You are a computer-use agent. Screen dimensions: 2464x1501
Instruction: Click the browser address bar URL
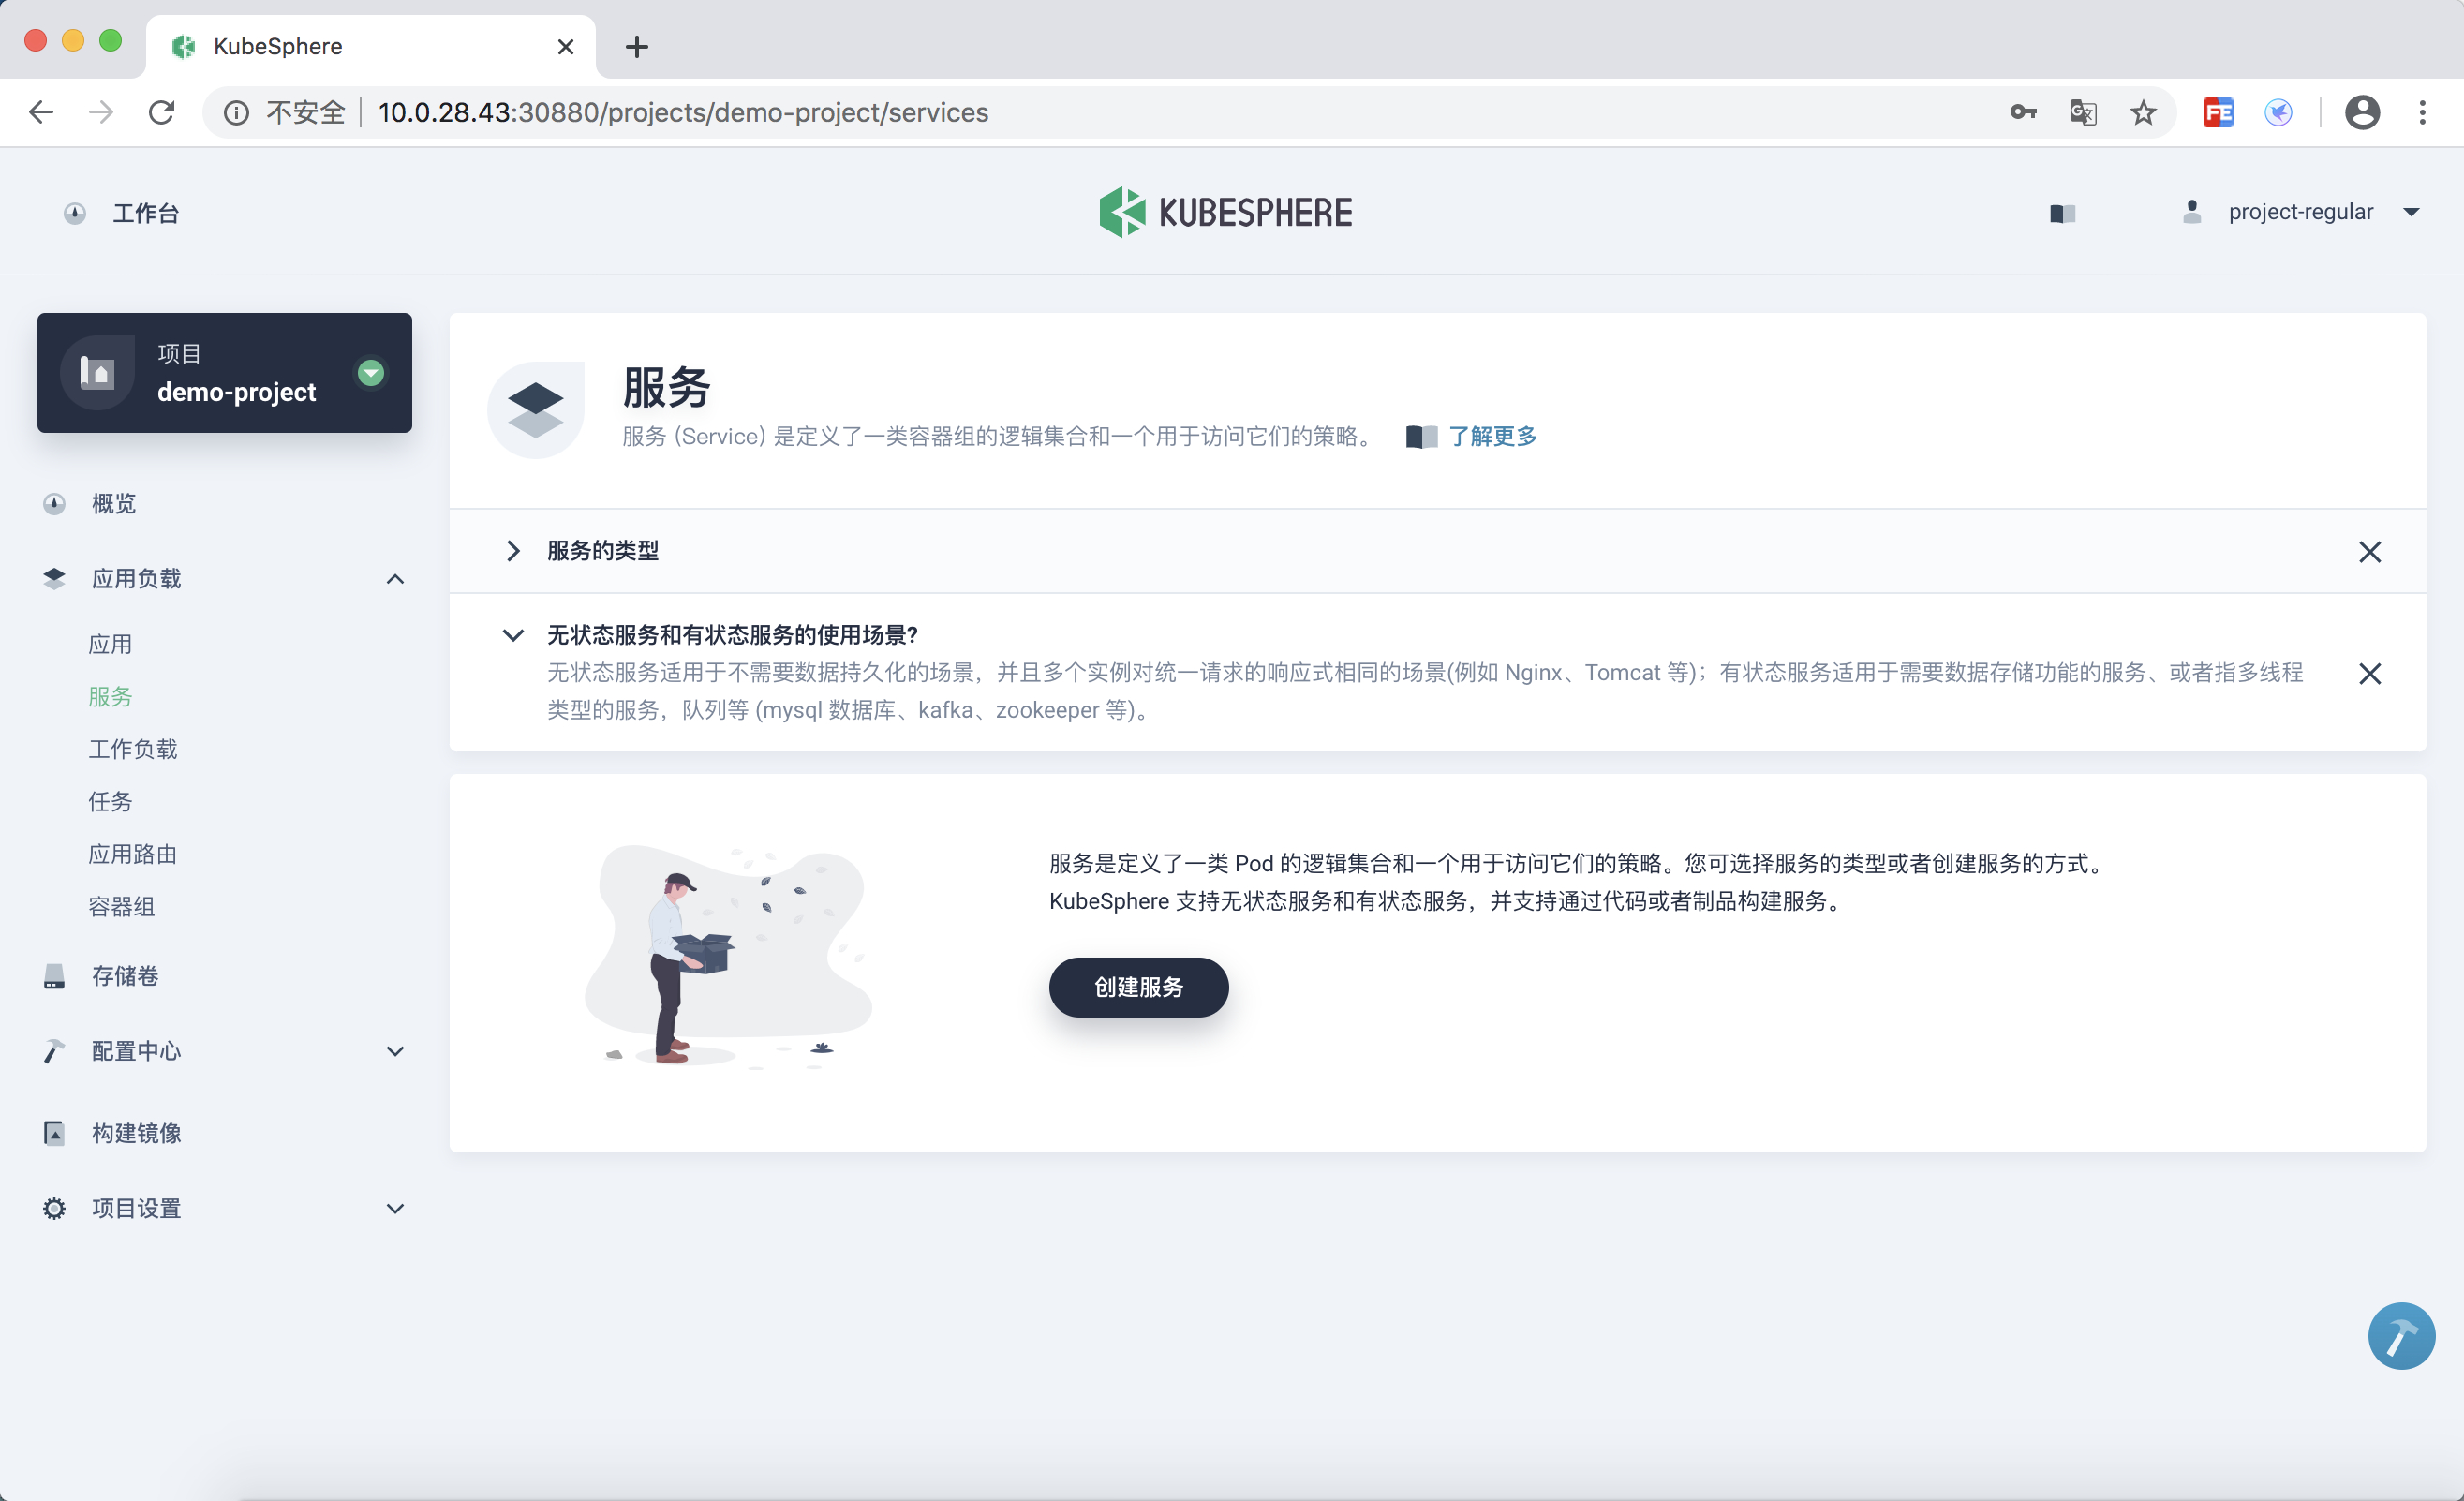pos(683,112)
